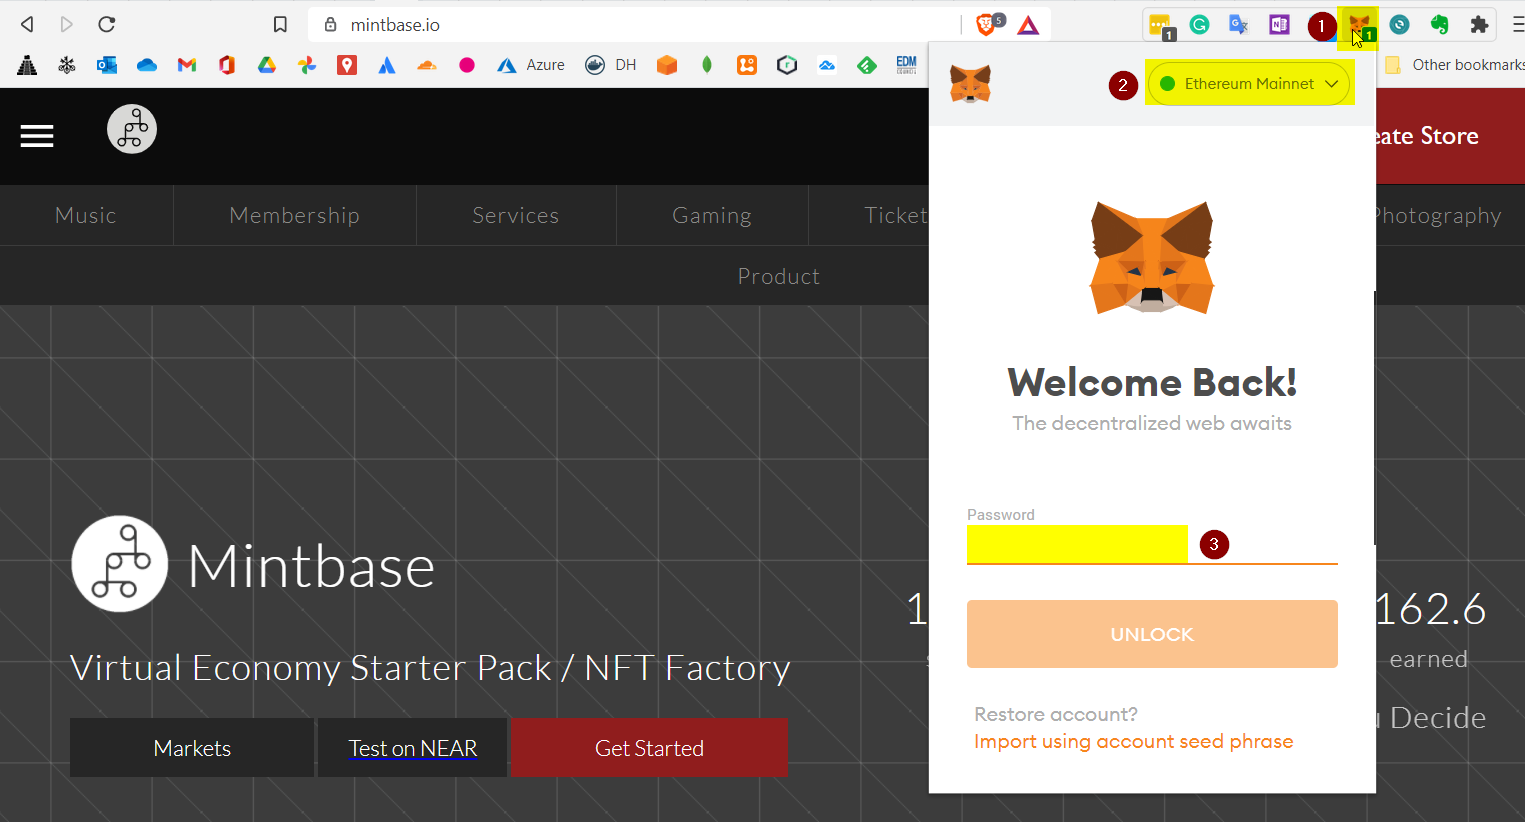Open the Google Translate extension
The image size is (1525, 822).
pos(1239,25)
